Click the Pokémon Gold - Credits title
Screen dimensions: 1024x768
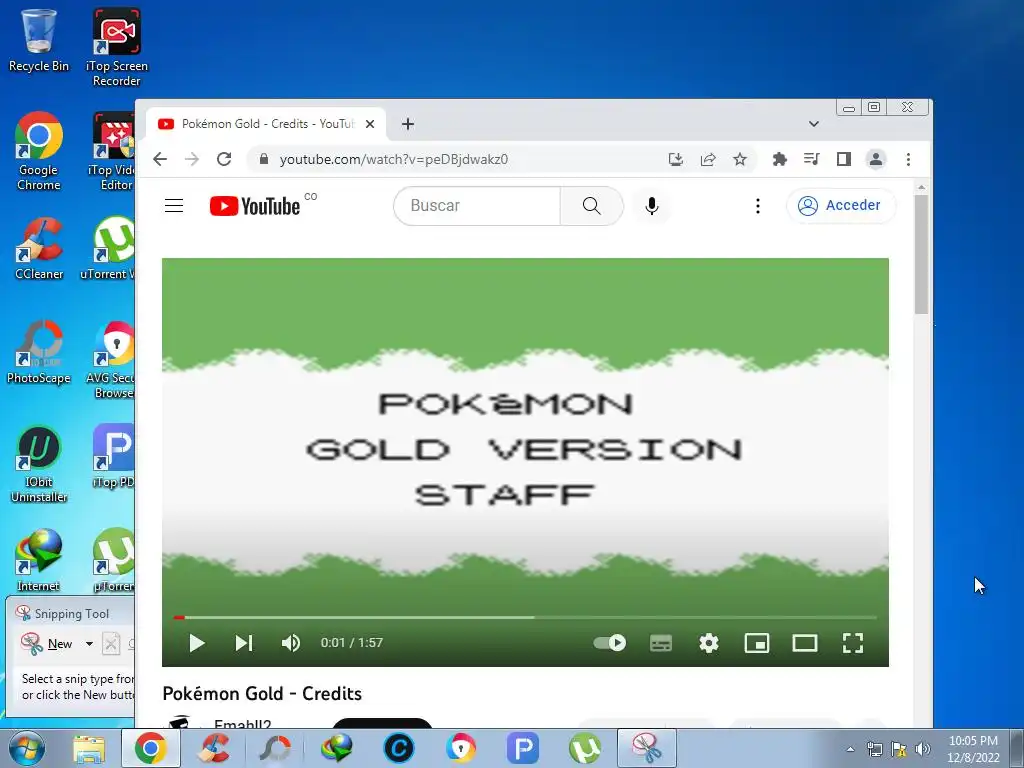click(262, 694)
